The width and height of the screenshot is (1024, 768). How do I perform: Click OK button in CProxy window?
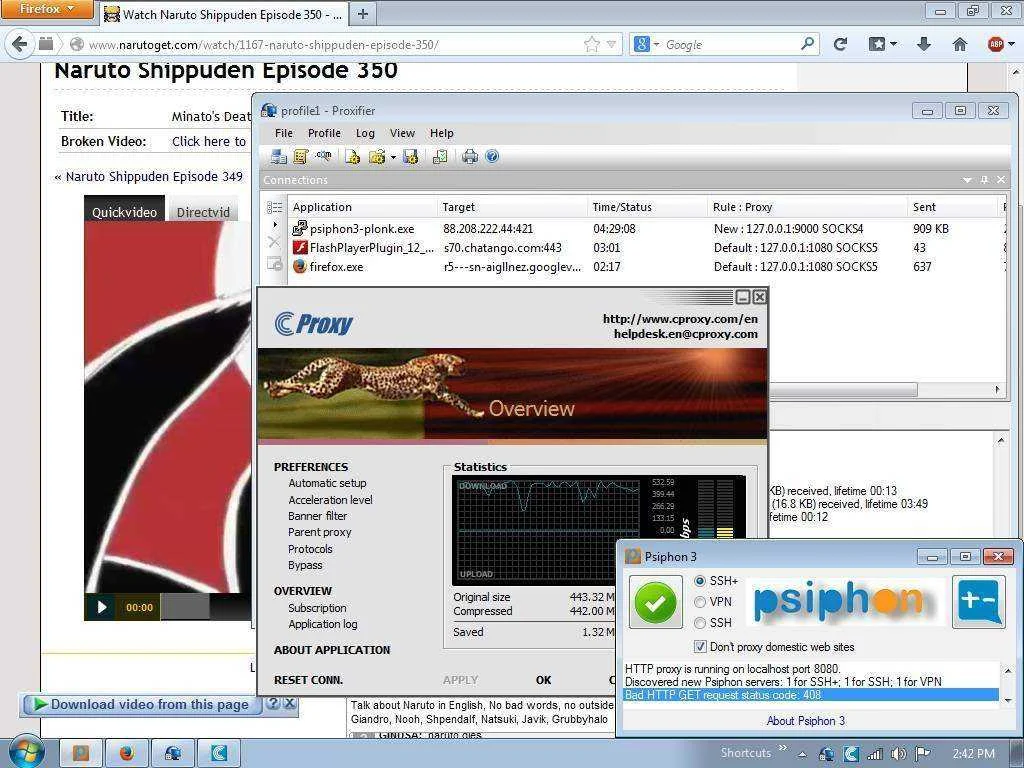pyautogui.click(x=543, y=680)
